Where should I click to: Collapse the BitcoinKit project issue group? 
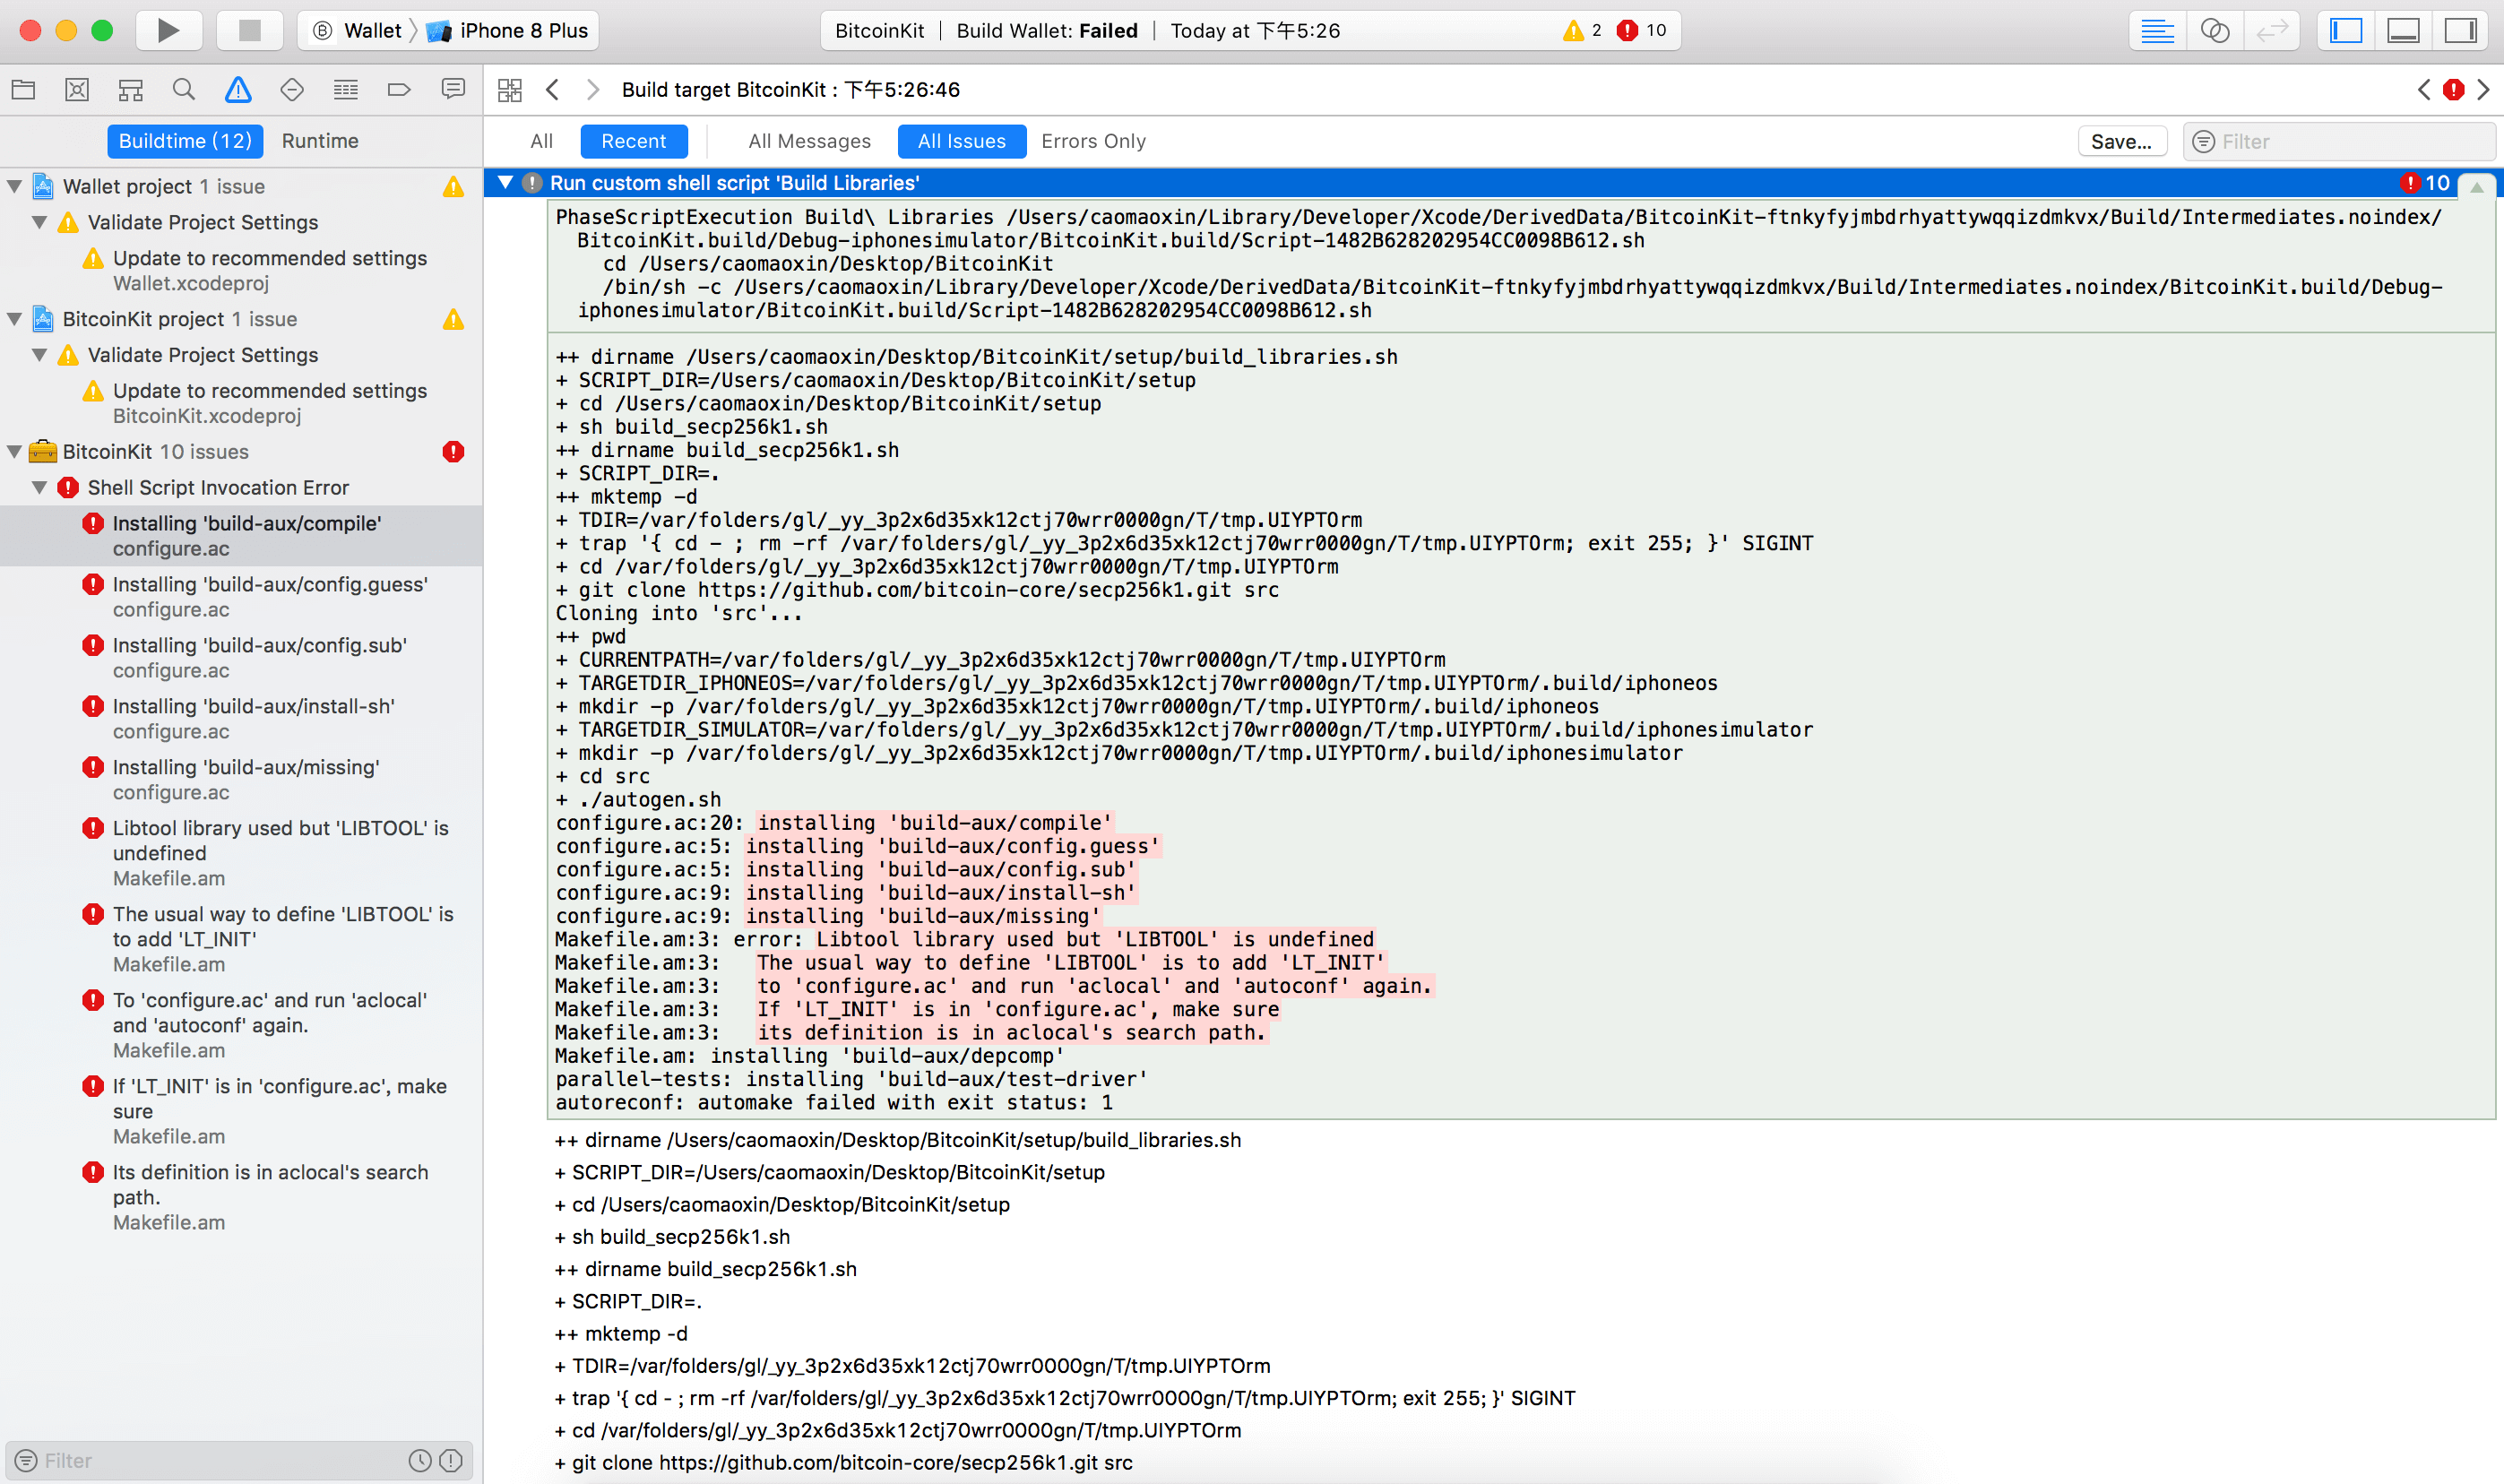[15, 319]
